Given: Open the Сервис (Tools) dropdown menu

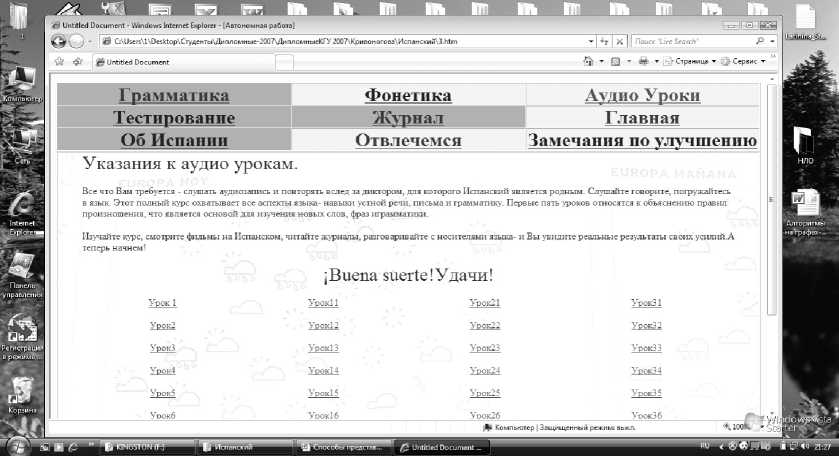Looking at the screenshot, I should tap(745, 62).
